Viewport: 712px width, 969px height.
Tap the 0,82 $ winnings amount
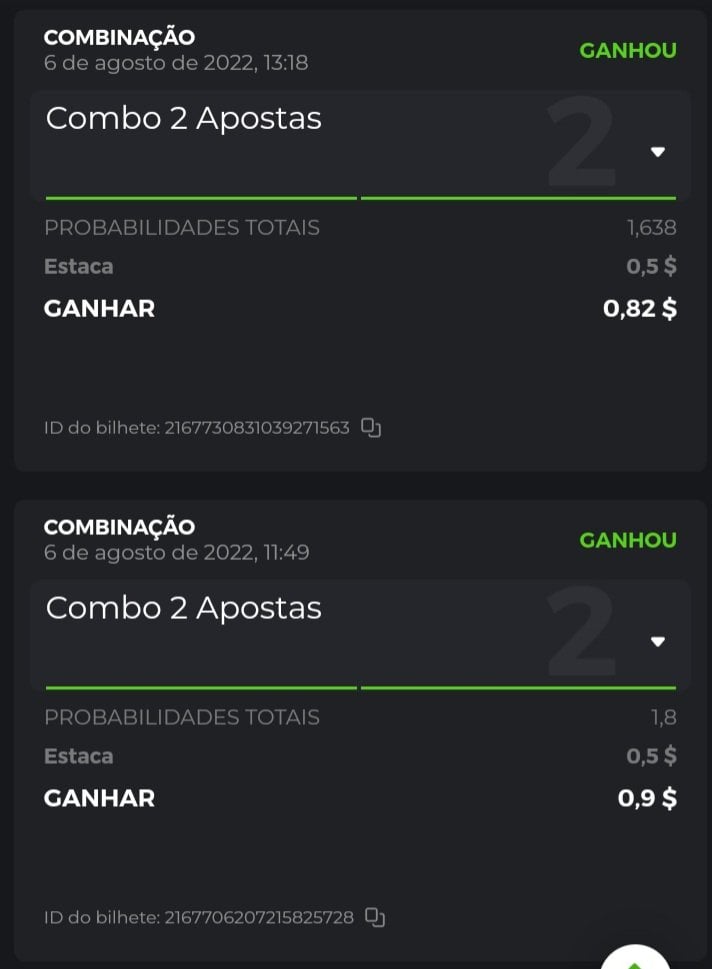(640, 308)
